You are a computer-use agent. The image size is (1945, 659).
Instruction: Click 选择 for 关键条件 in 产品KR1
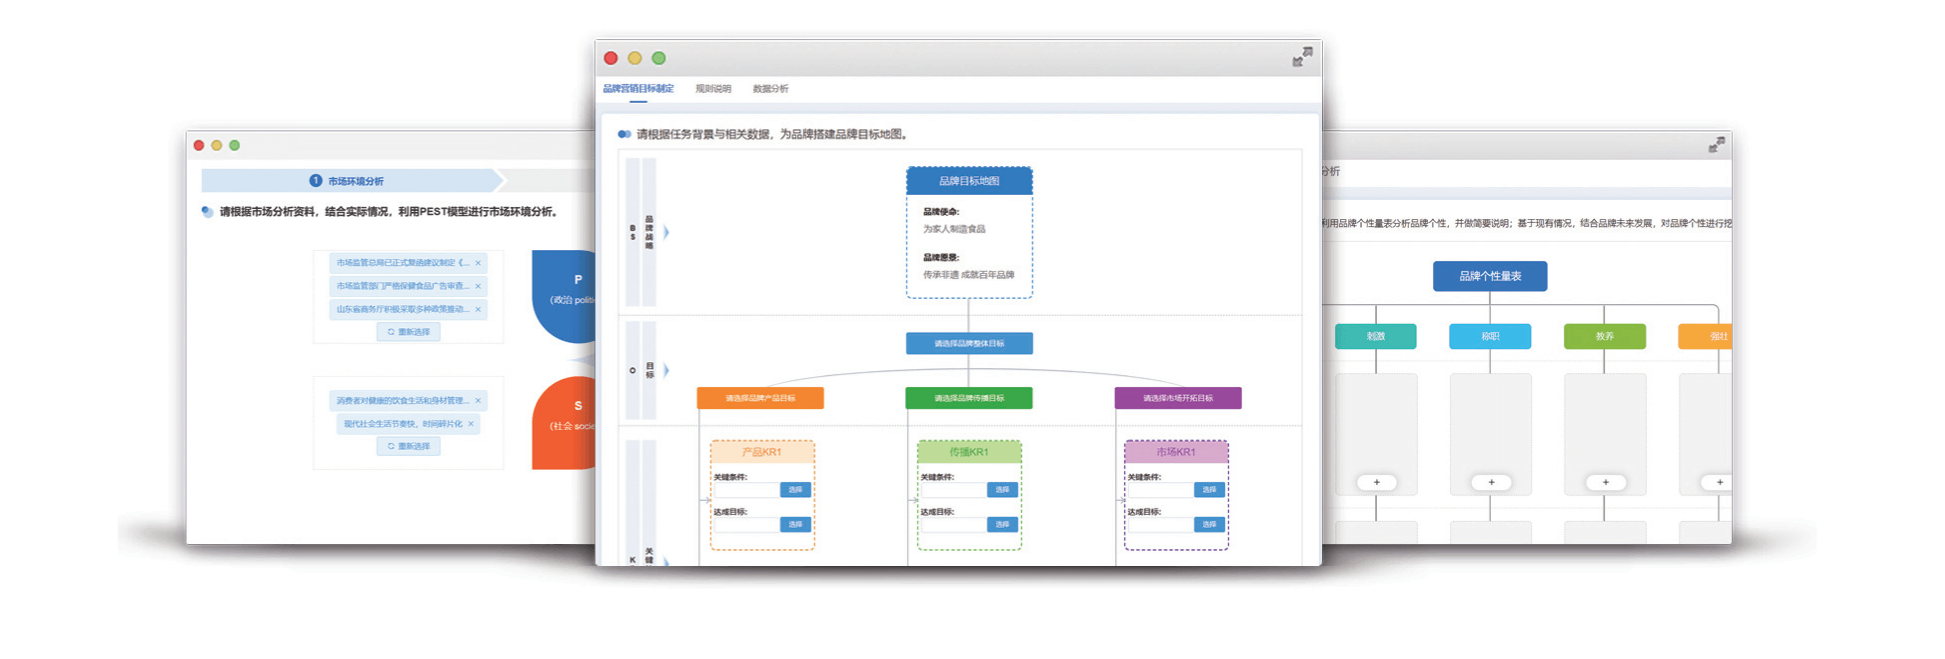coord(795,490)
